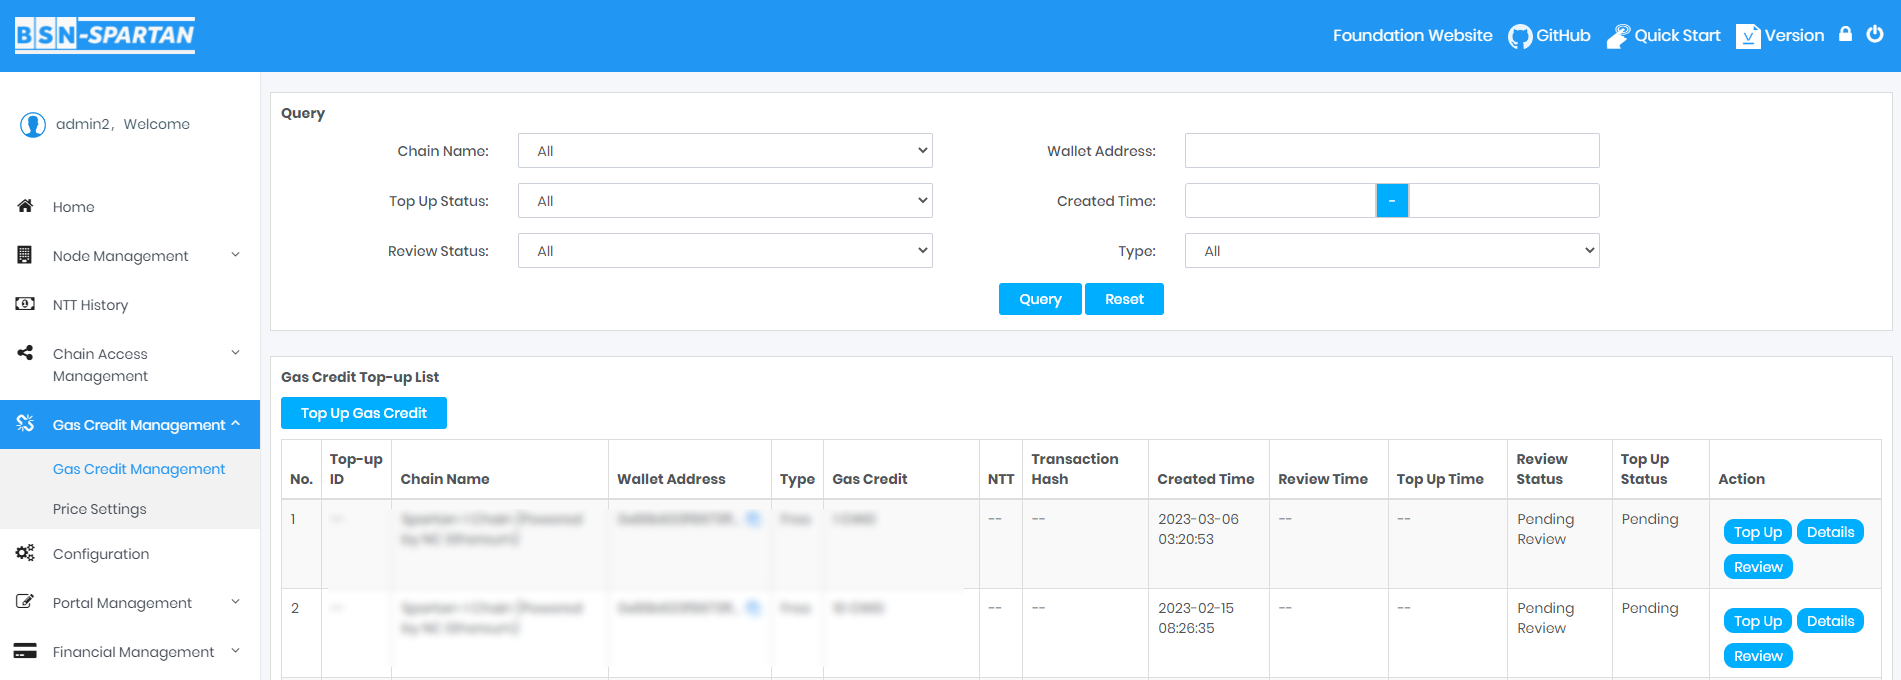Go to NTT History page
Image resolution: width=1901 pixels, height=680 pixels.
90,305
